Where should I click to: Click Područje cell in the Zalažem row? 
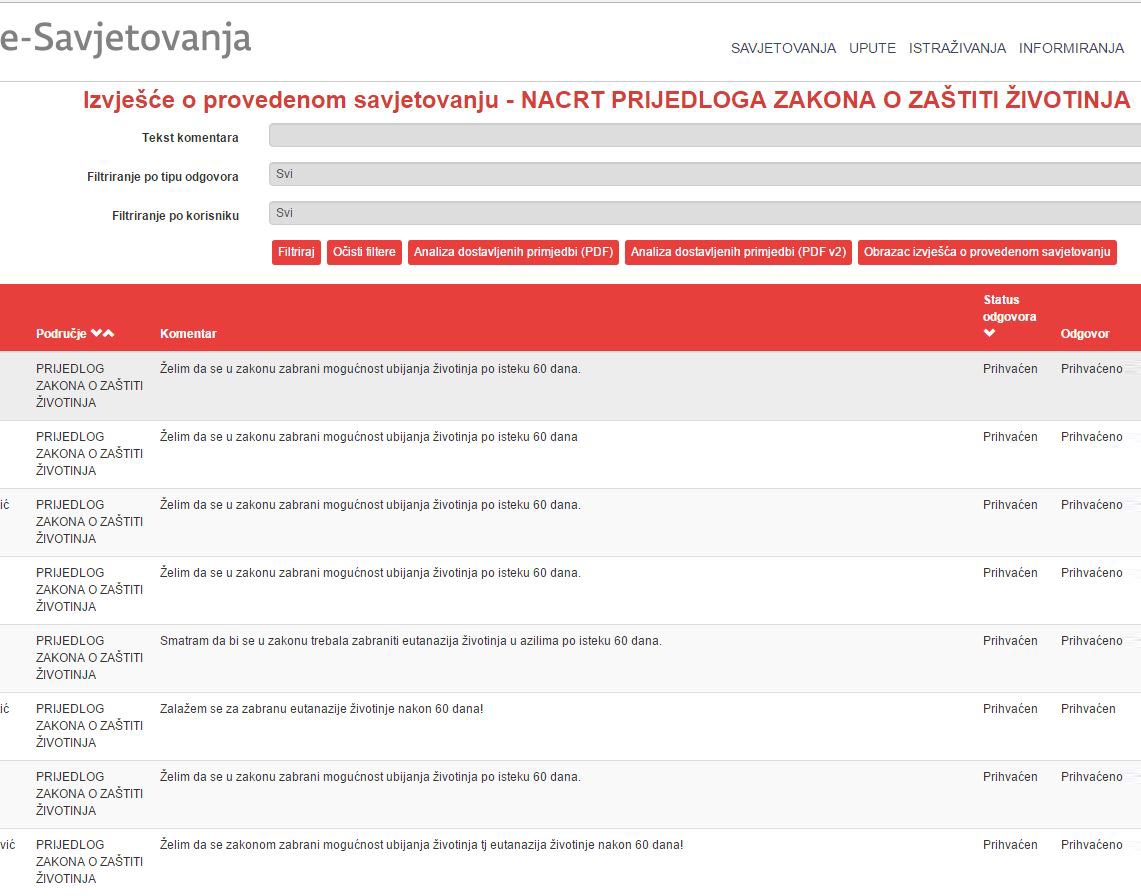pyautogui.click(x=90, y=726)
